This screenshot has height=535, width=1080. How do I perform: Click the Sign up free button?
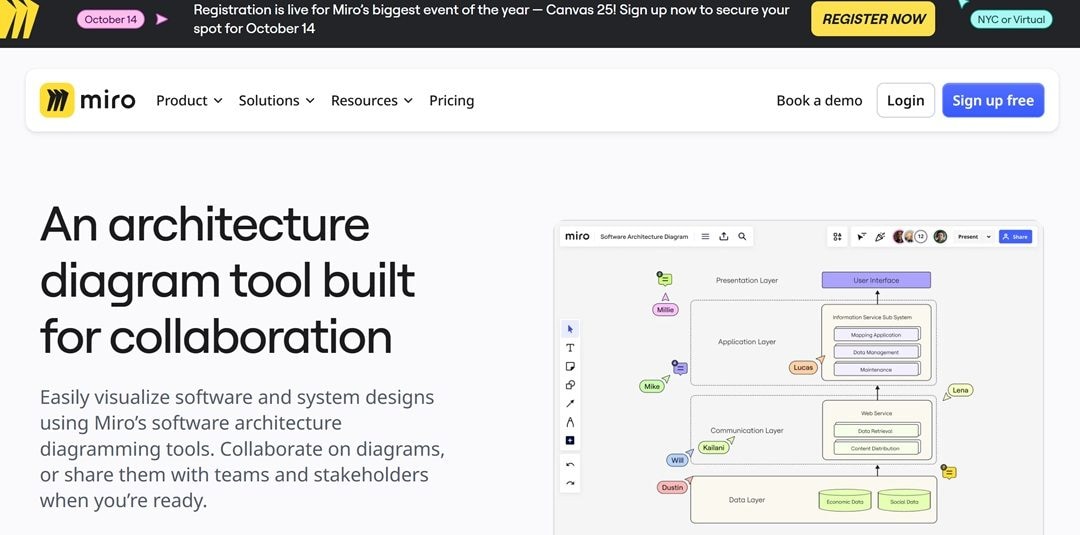coord(992,101)
